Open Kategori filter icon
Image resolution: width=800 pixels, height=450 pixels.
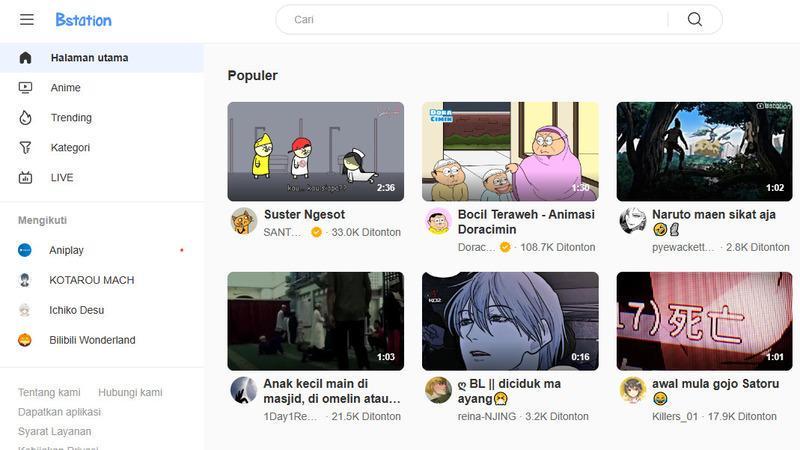(x=25, y=147)
